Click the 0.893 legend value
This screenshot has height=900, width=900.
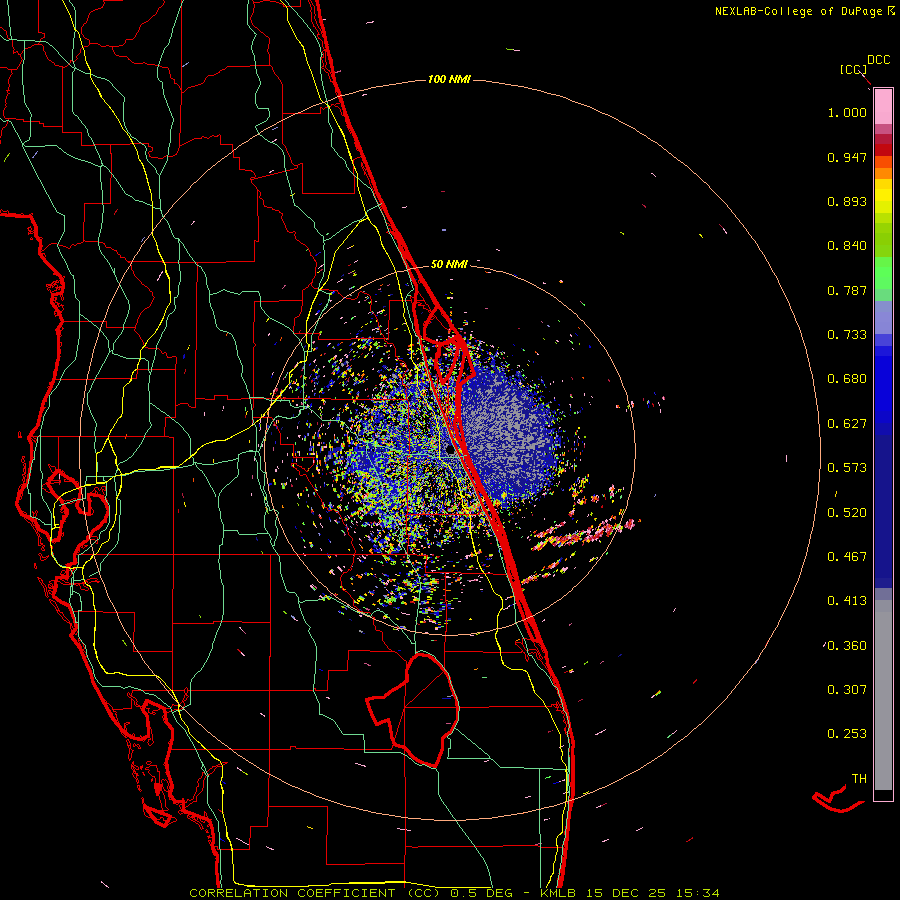pyautogui.click(x=847, y=201)
